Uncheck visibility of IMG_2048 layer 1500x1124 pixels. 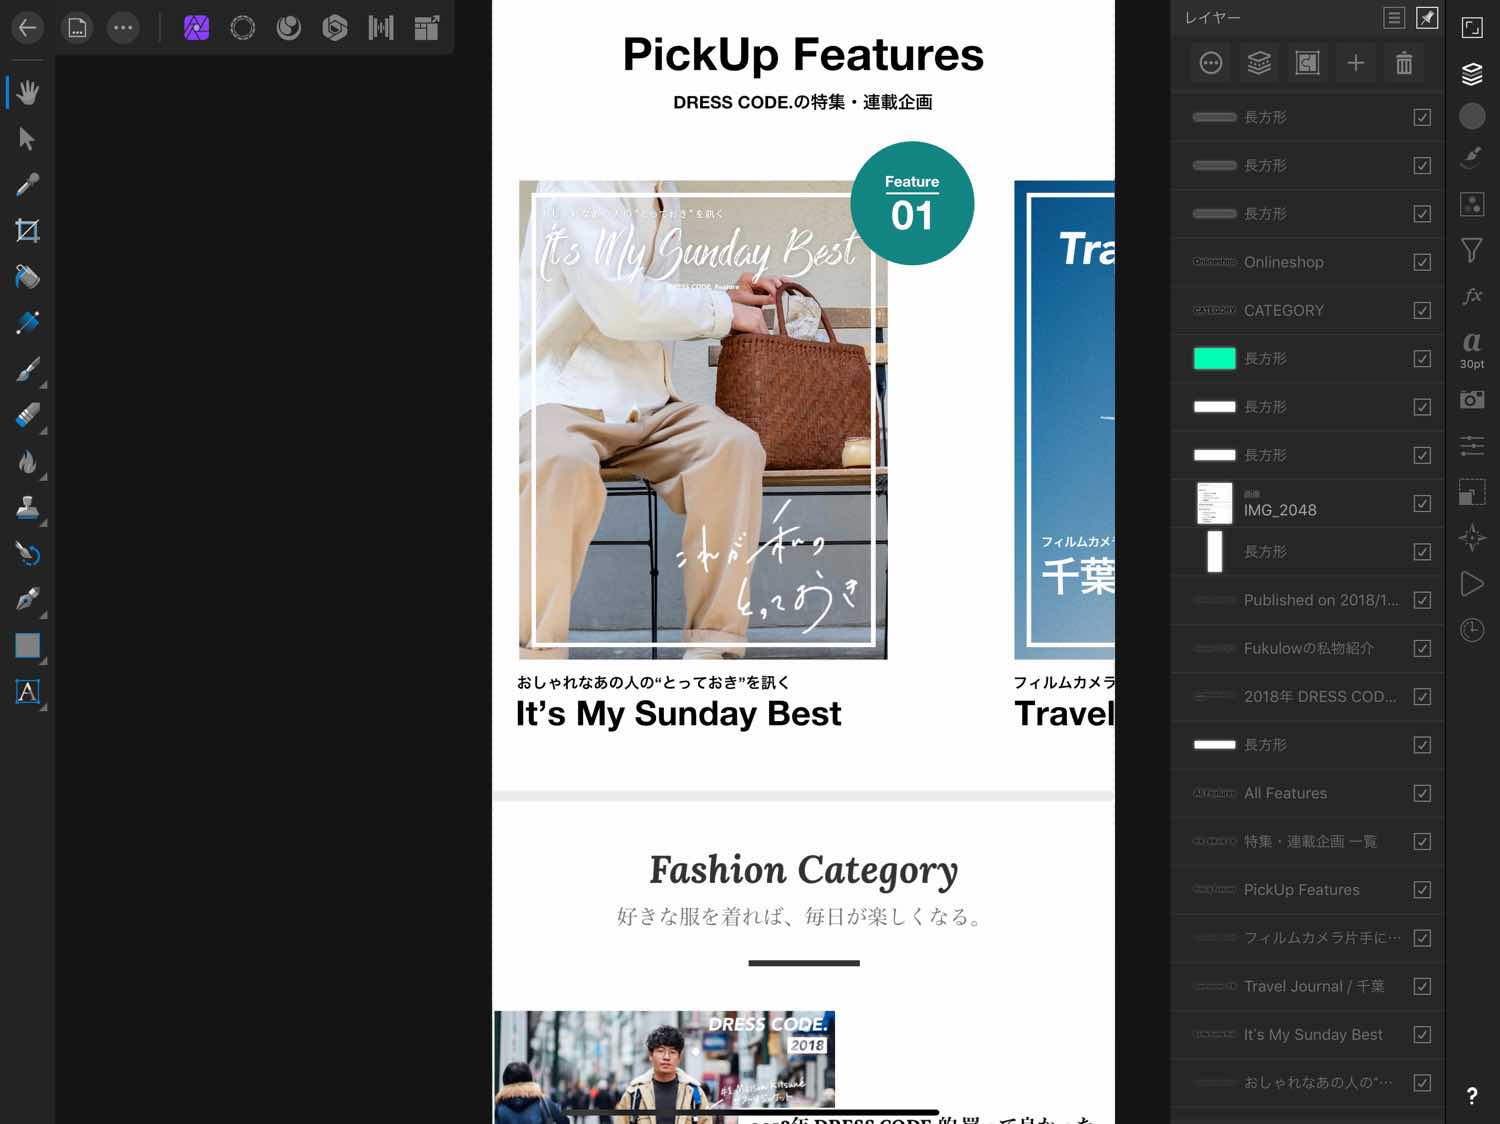1422,503
